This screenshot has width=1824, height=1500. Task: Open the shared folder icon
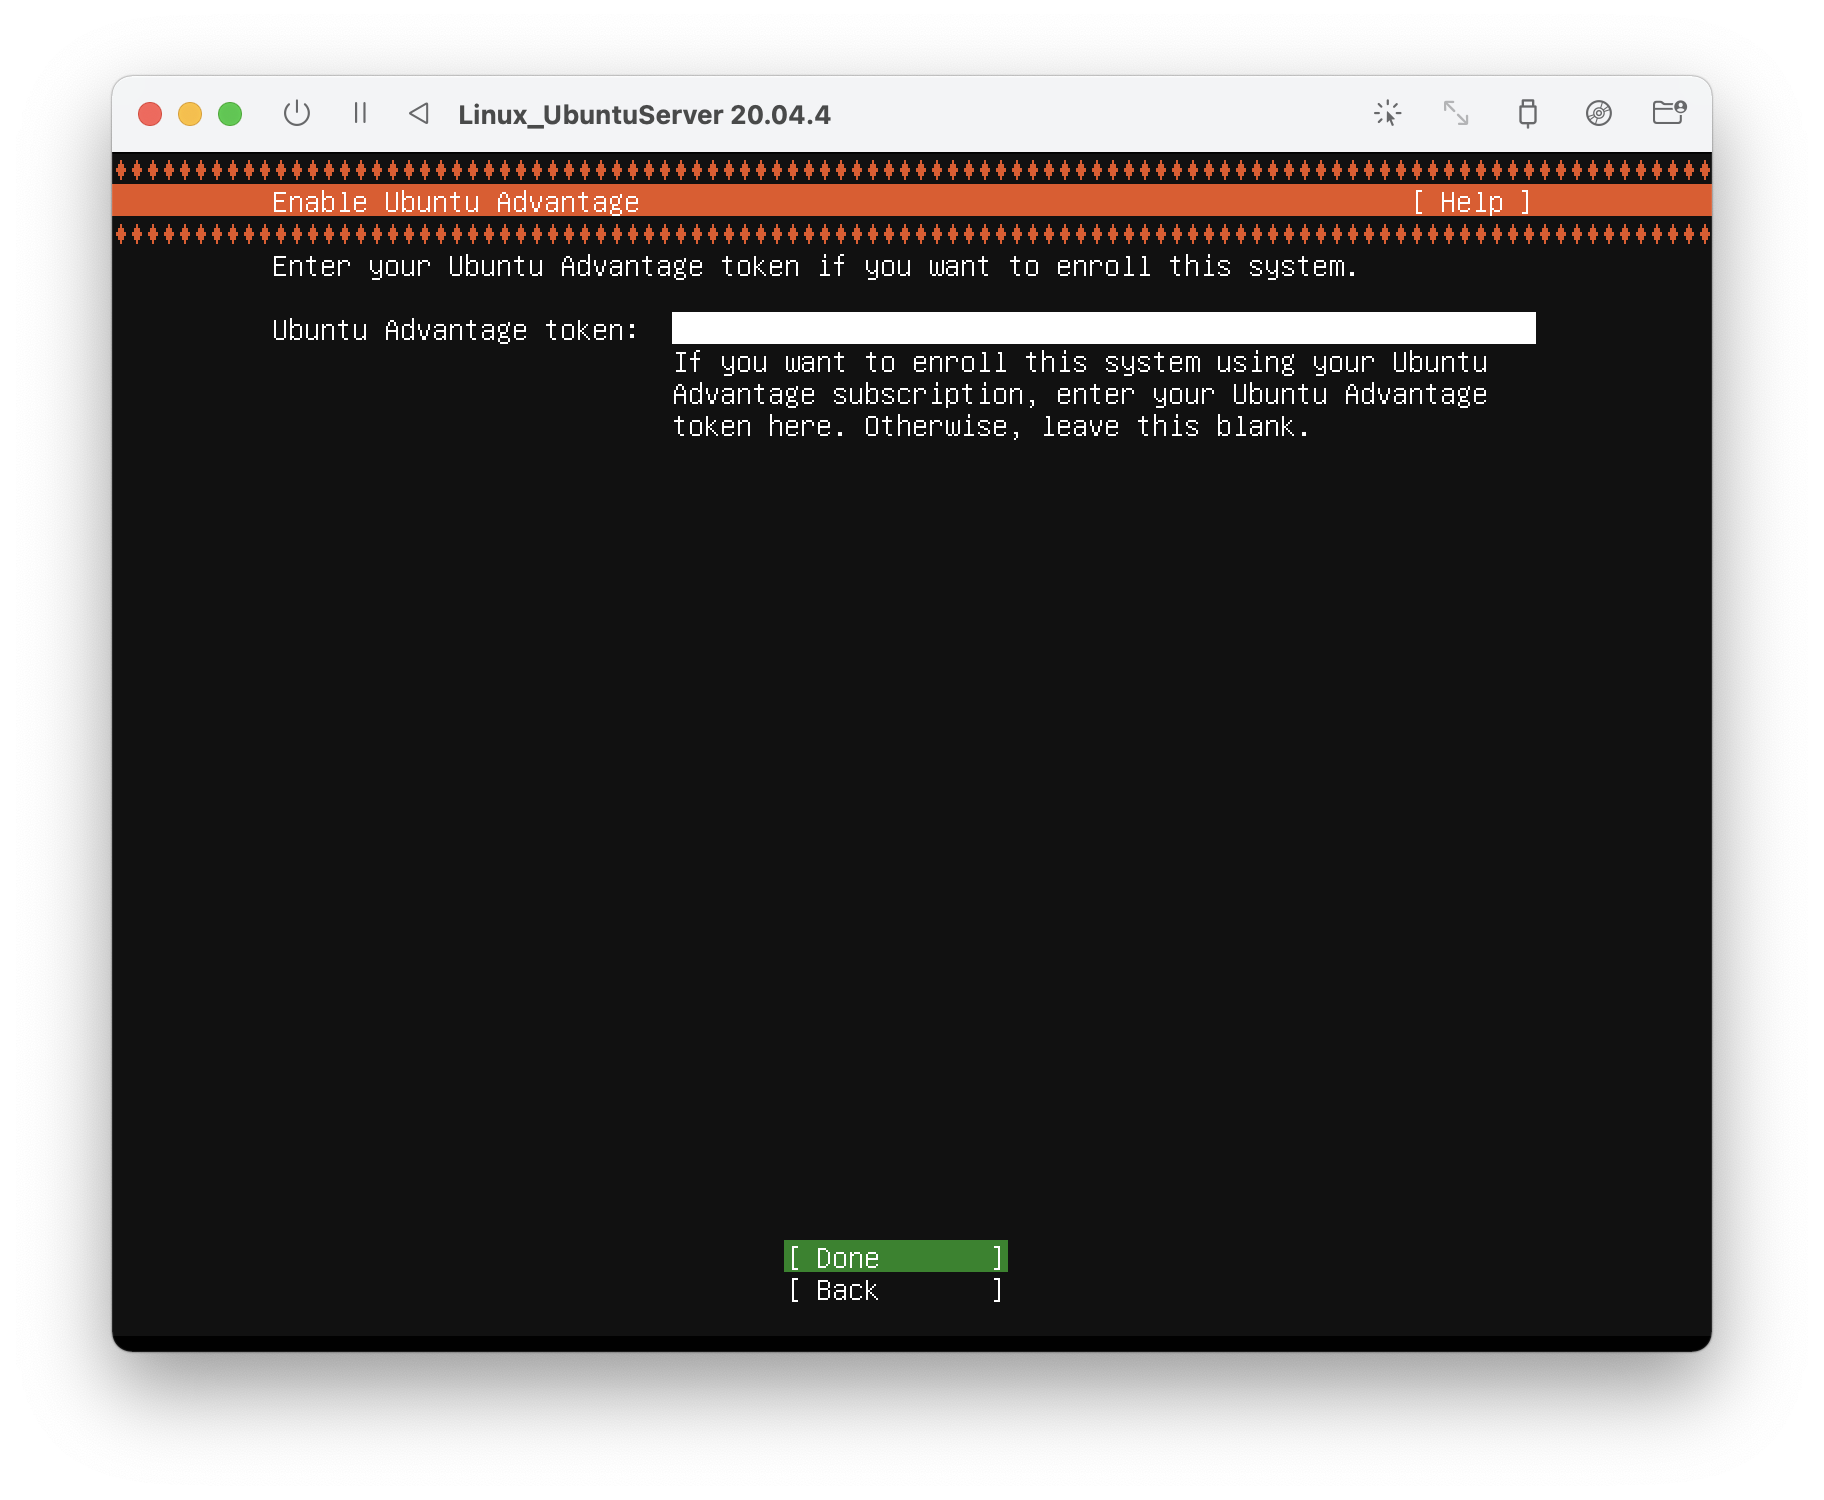(x=1668, y=113)
